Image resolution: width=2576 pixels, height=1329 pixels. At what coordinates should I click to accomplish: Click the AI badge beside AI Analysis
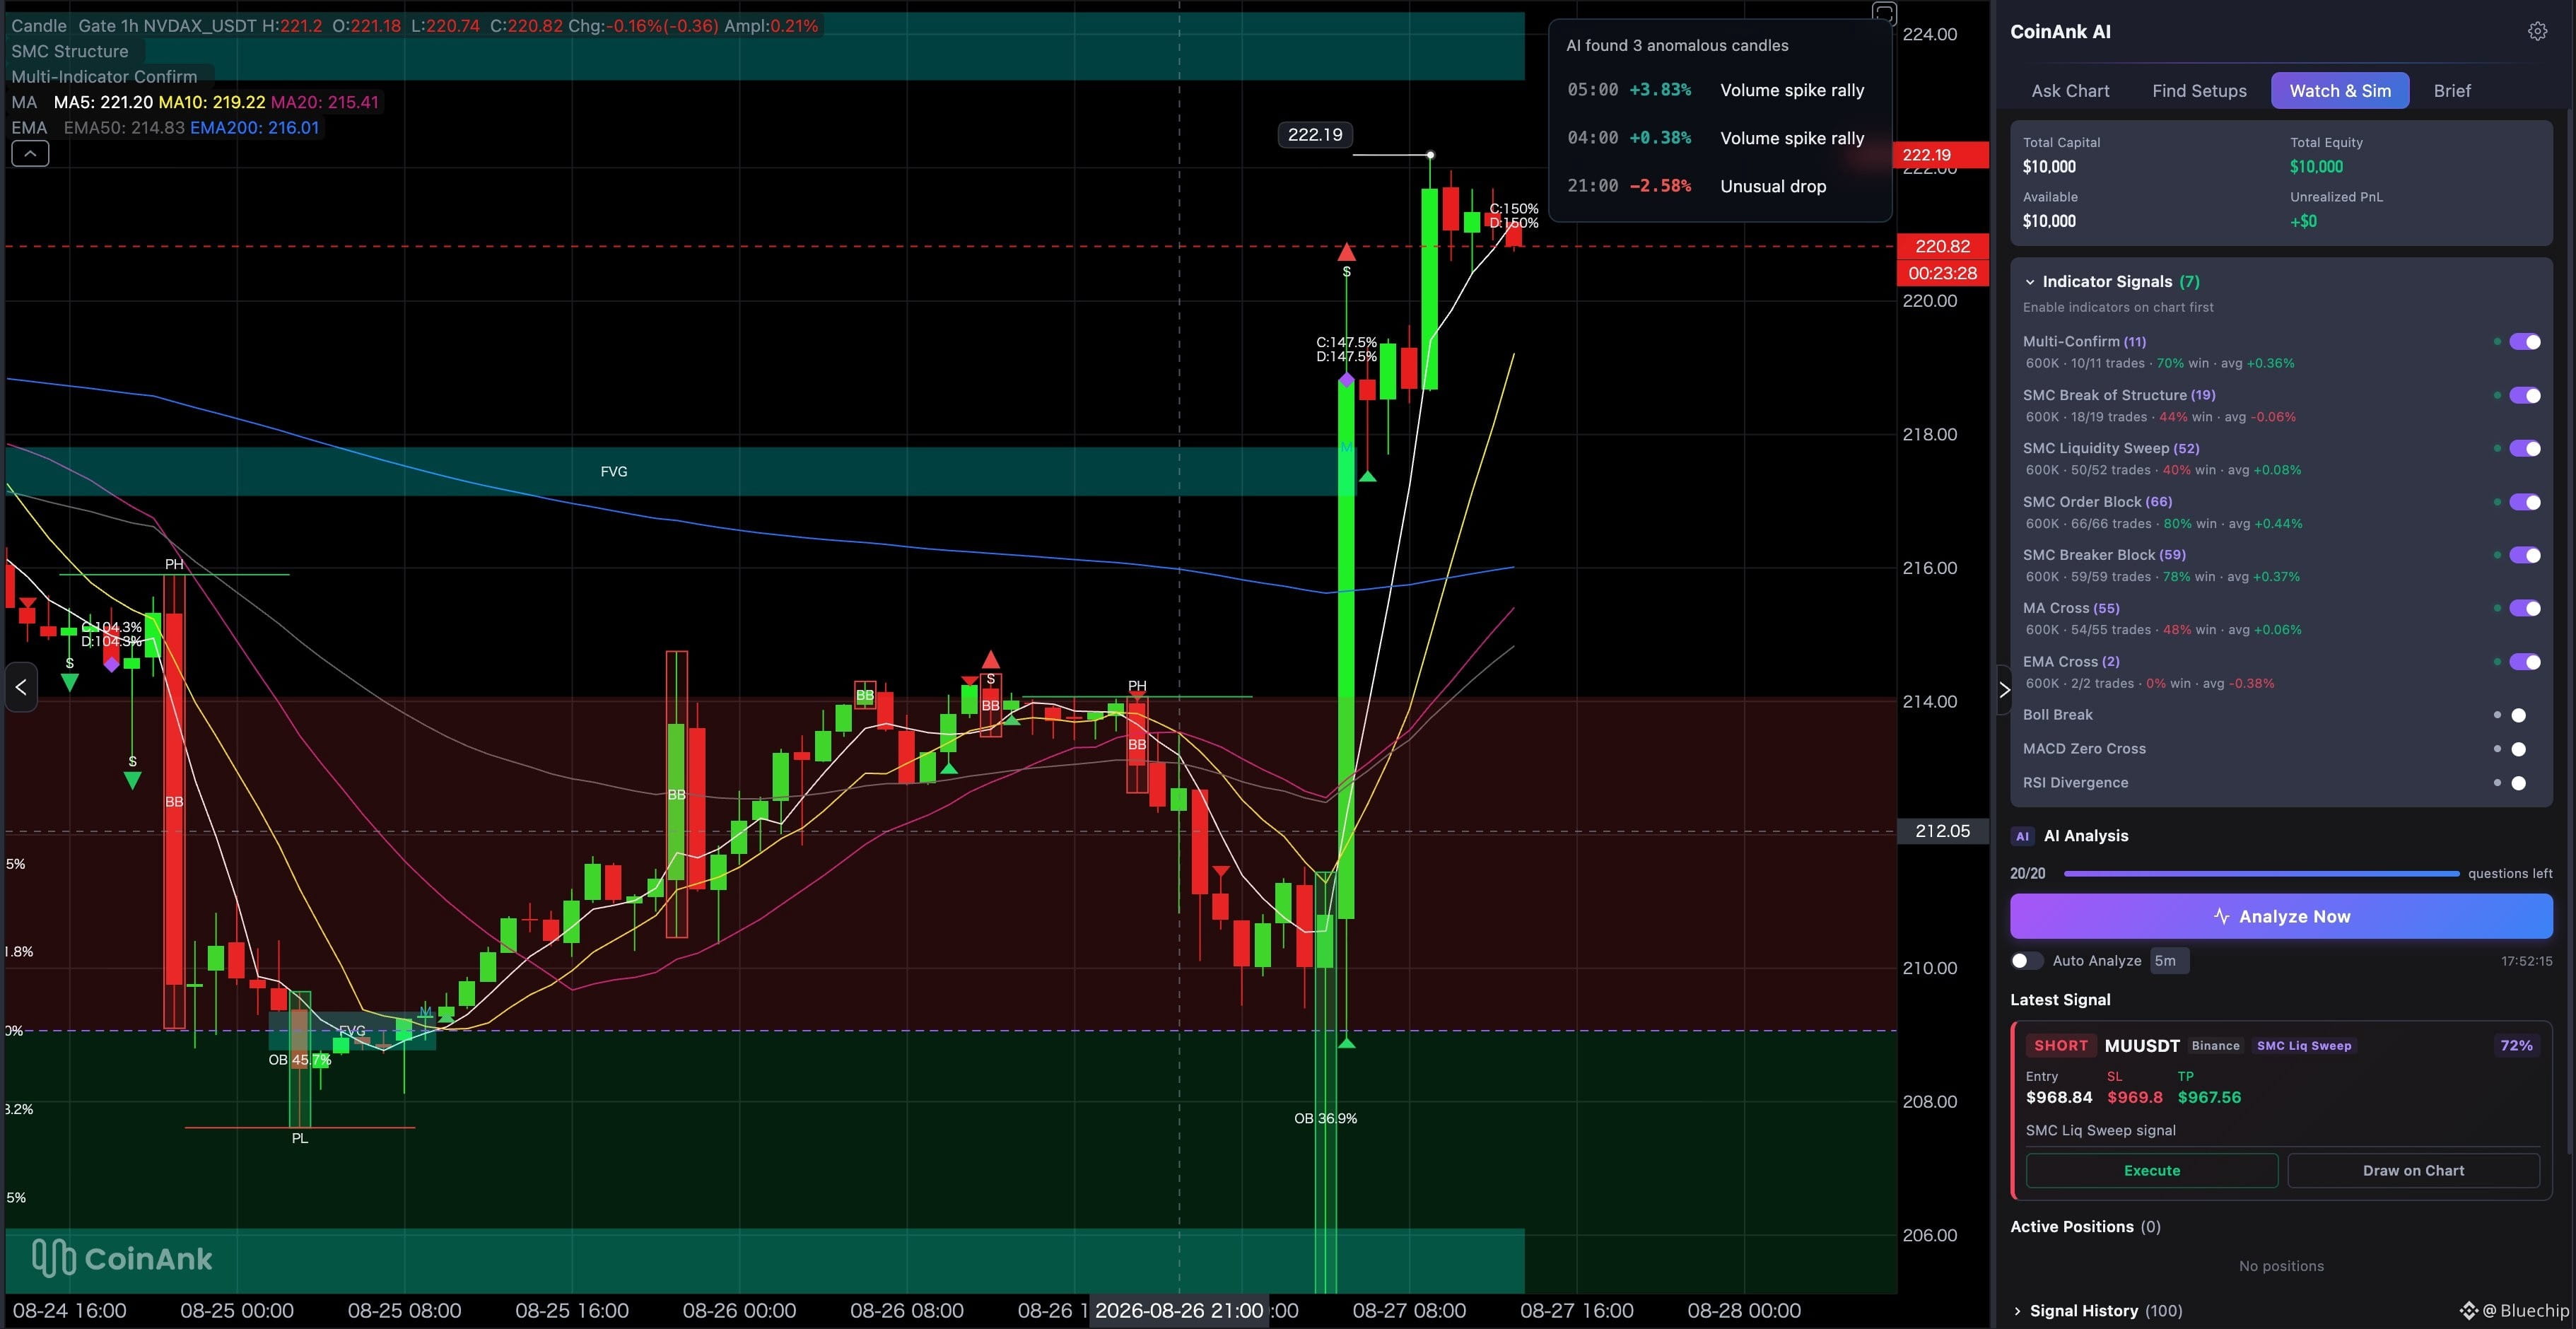click(2022, 836)
